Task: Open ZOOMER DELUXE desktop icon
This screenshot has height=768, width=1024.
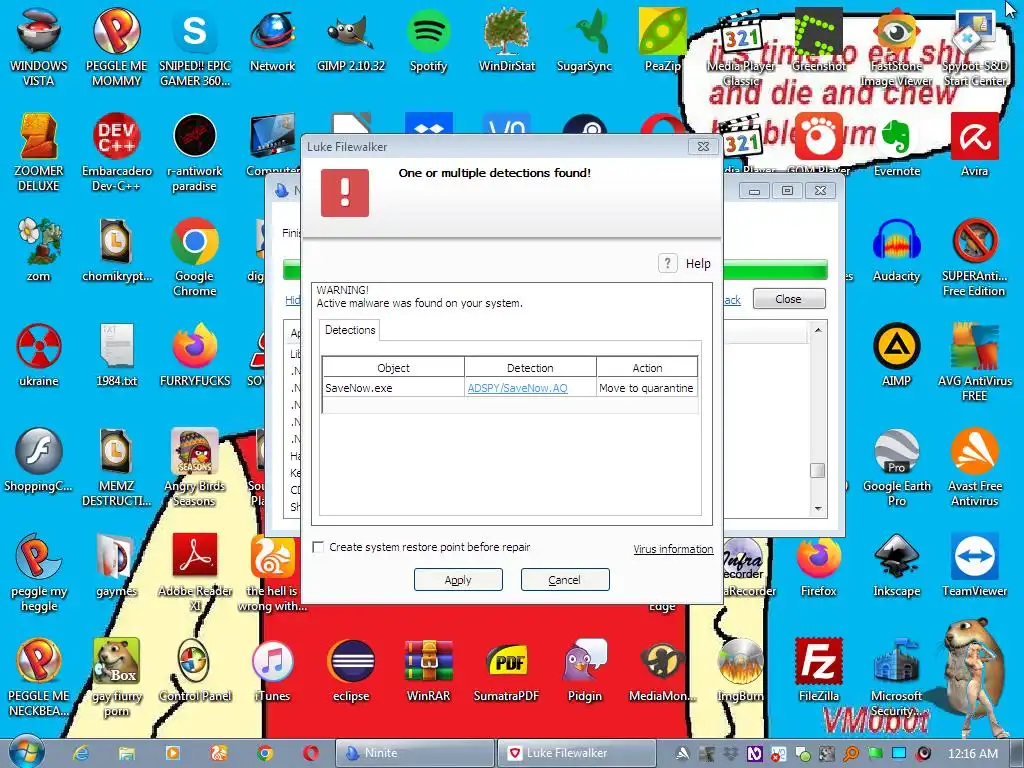Action: point(39,152)
